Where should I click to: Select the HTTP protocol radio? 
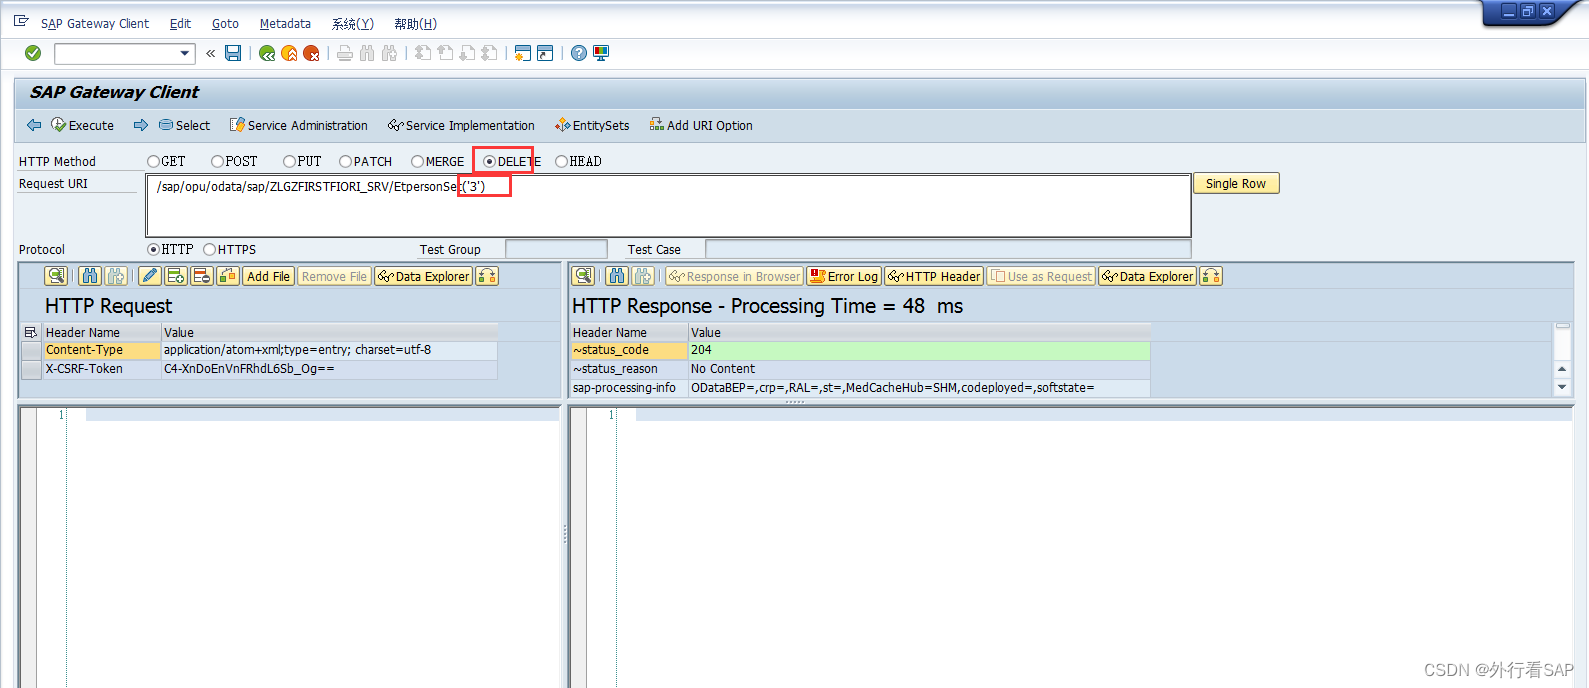pyautogui.click(x=153, y=249)
